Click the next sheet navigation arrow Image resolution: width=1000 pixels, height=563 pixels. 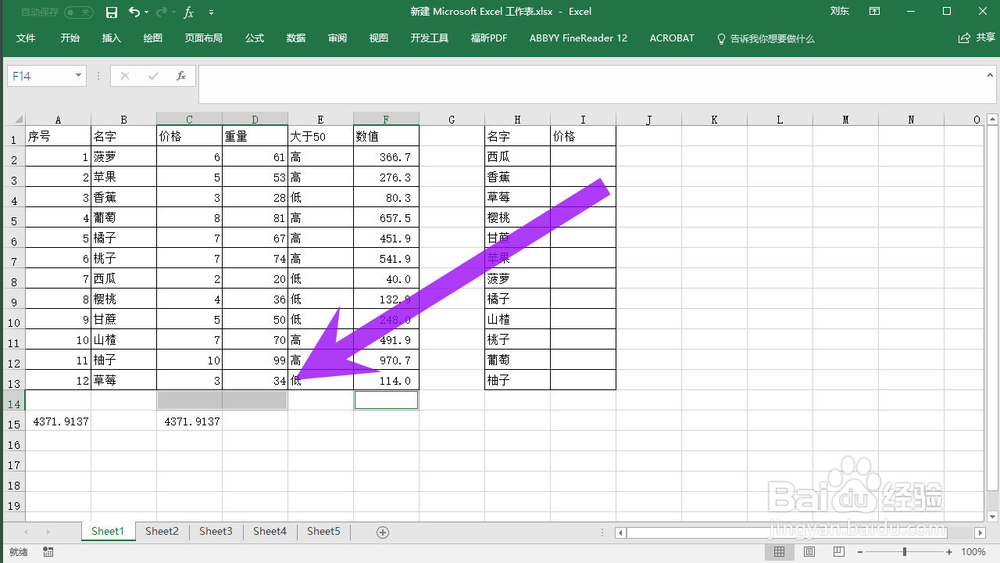click(x=48, y=532)
